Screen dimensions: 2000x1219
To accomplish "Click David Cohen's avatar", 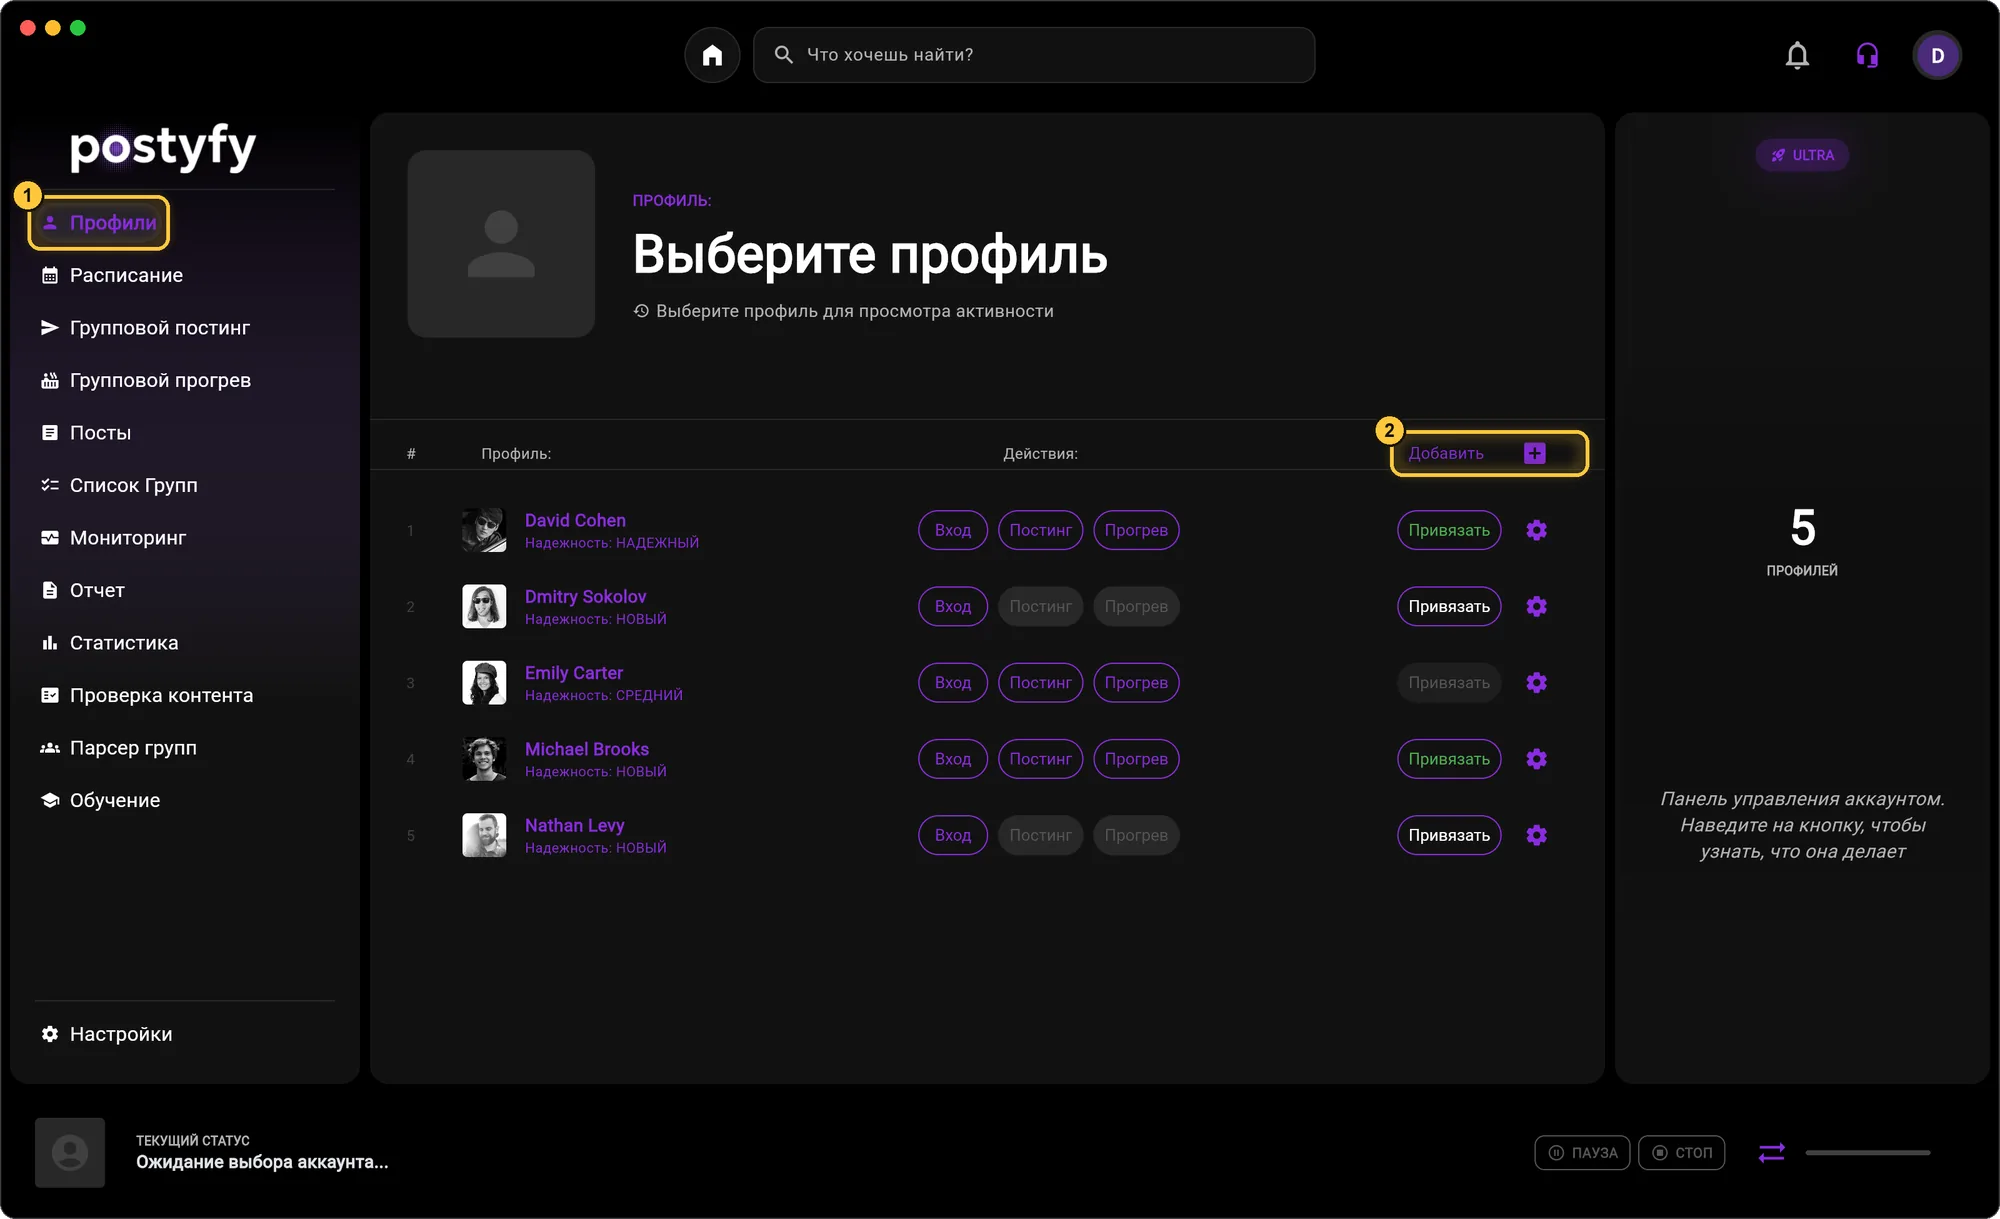I will tap(484, 530).
